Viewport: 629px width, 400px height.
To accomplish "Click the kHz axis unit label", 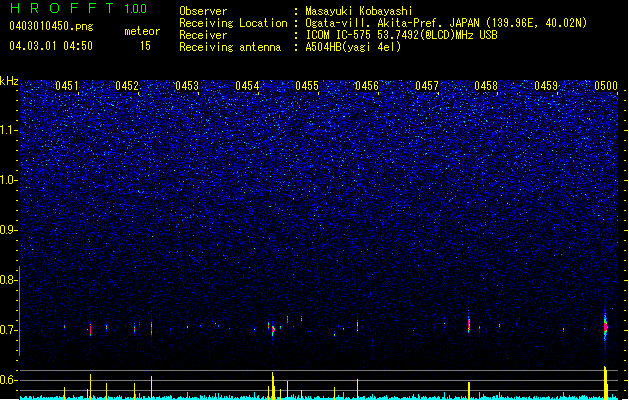I will (9, 81).
